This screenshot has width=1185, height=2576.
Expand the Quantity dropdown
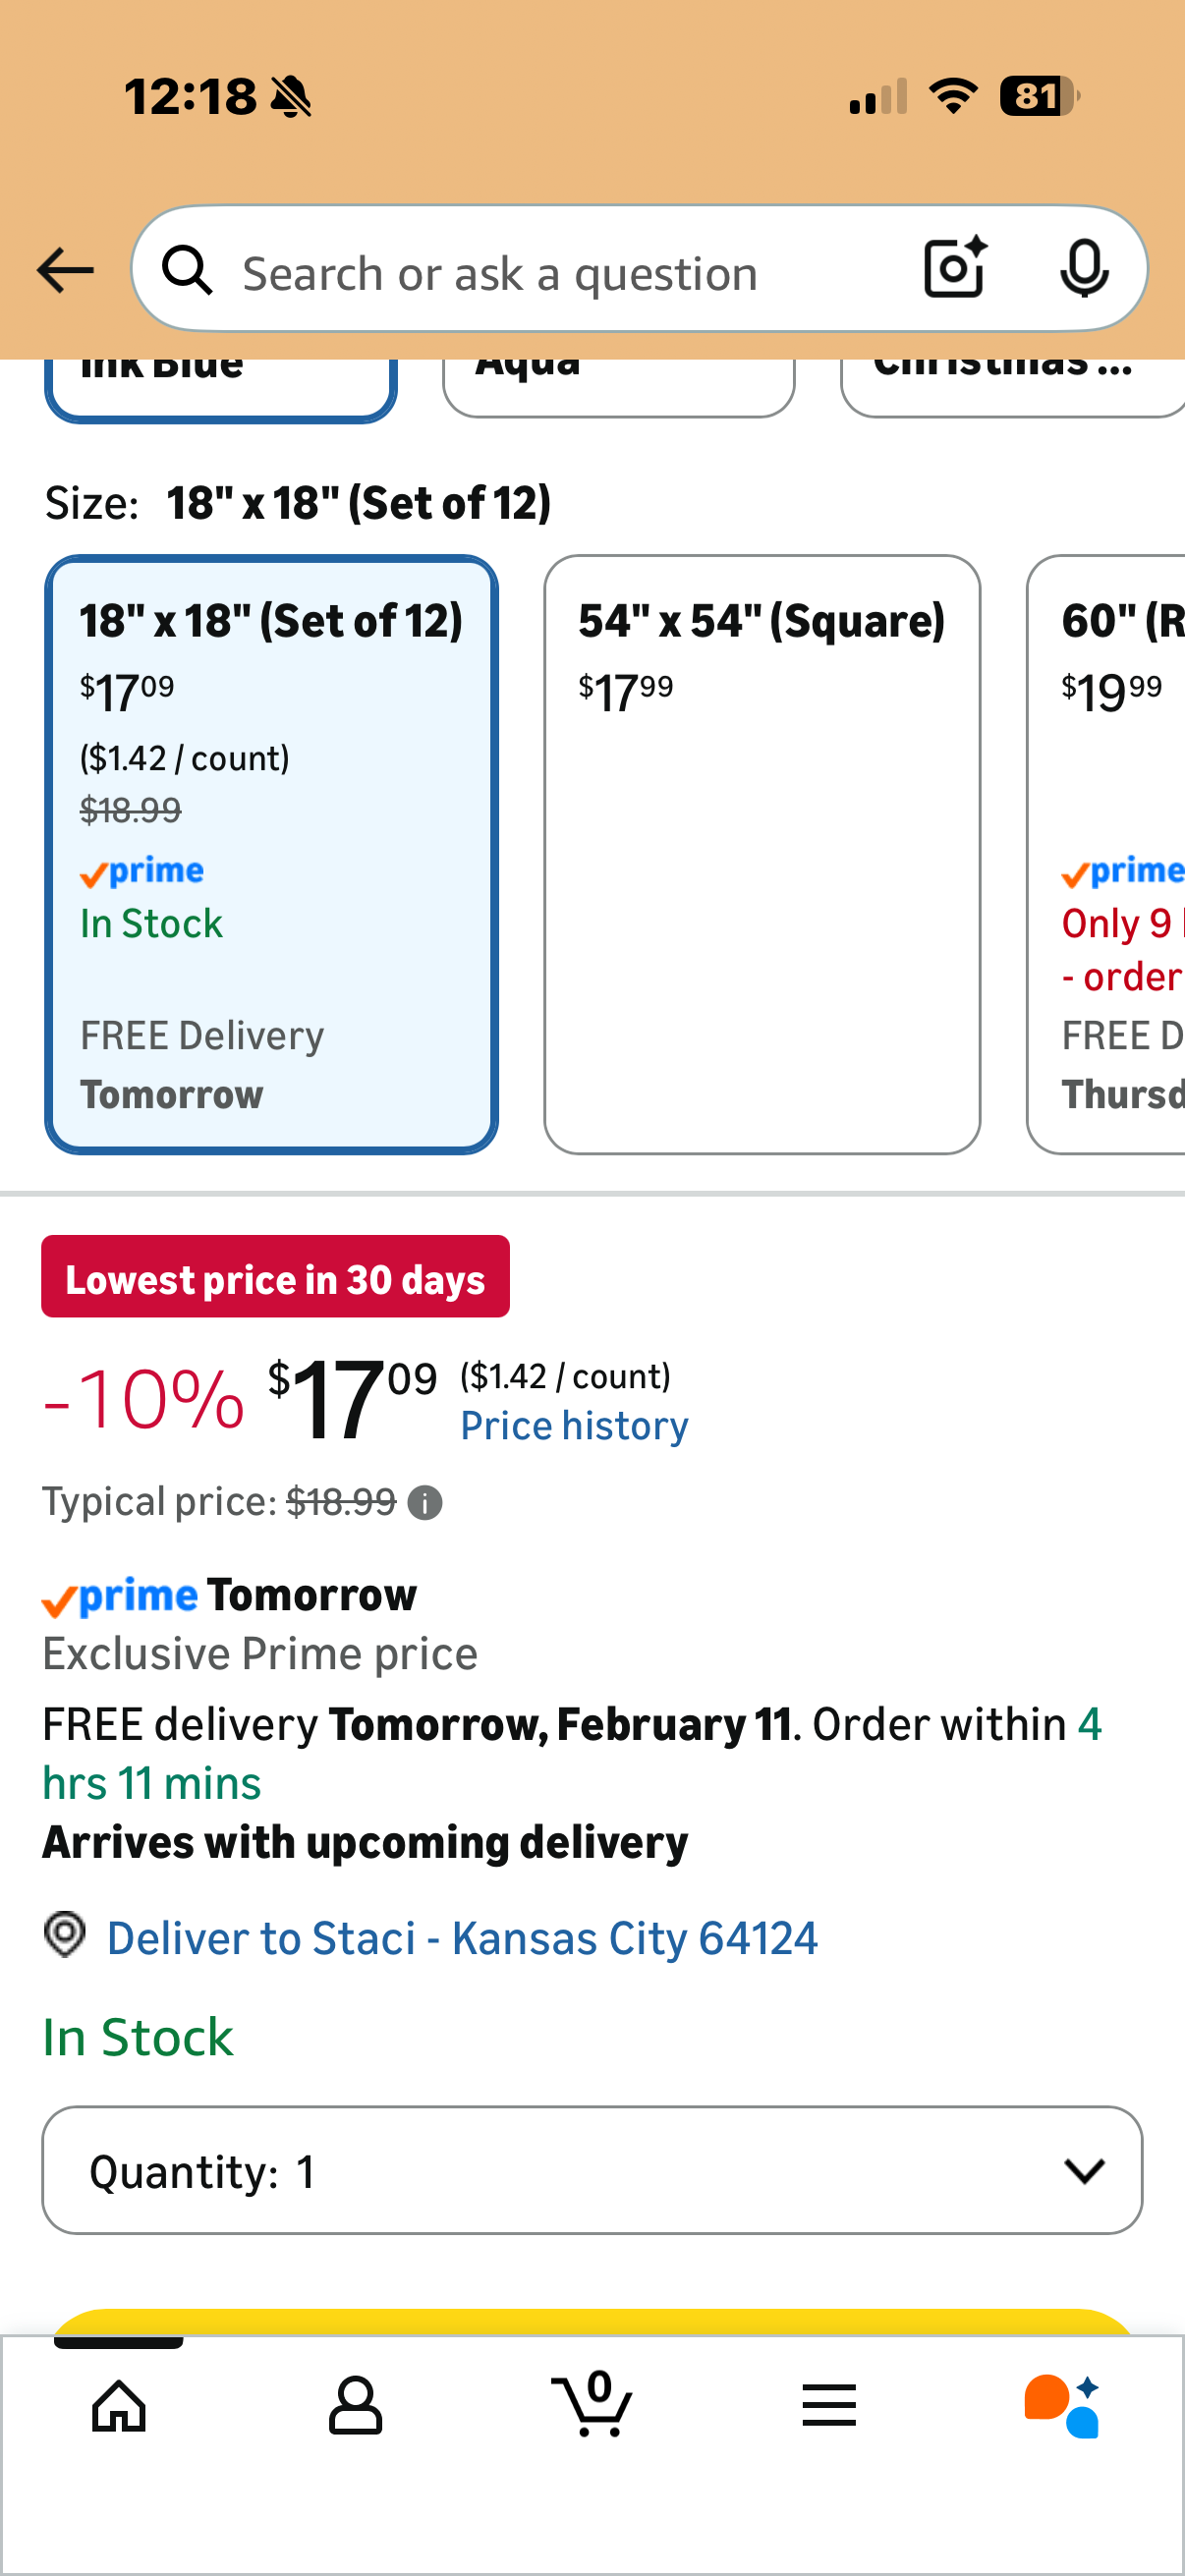[592, 2170]
